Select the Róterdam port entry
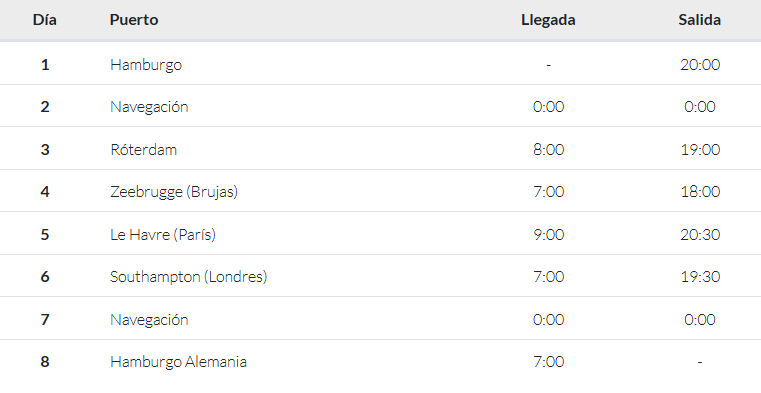761x393 pixels. pyautogui.click(x=144, y=149)
